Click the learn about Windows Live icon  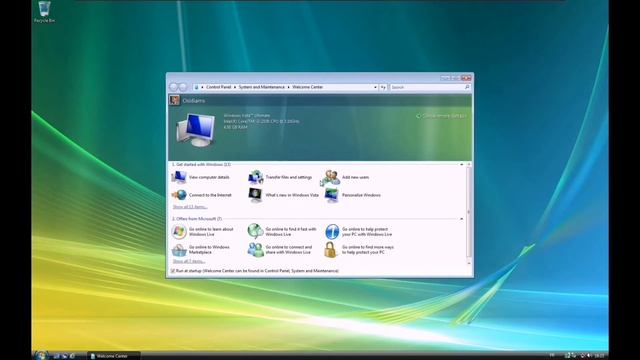coord(179,231)
